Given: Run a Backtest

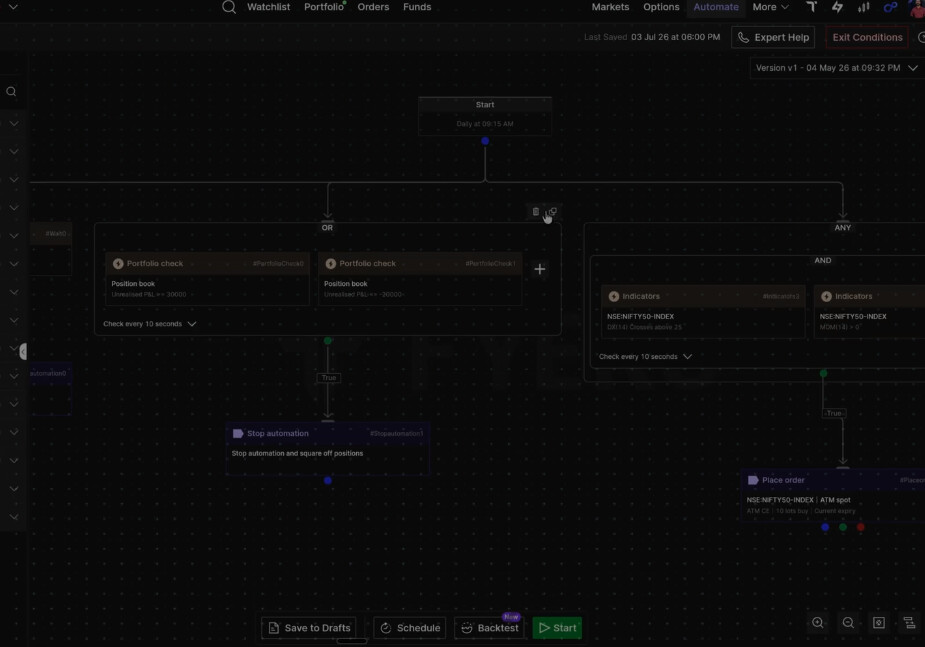Looking at the screenshot, I should click(x=489, y=628).
